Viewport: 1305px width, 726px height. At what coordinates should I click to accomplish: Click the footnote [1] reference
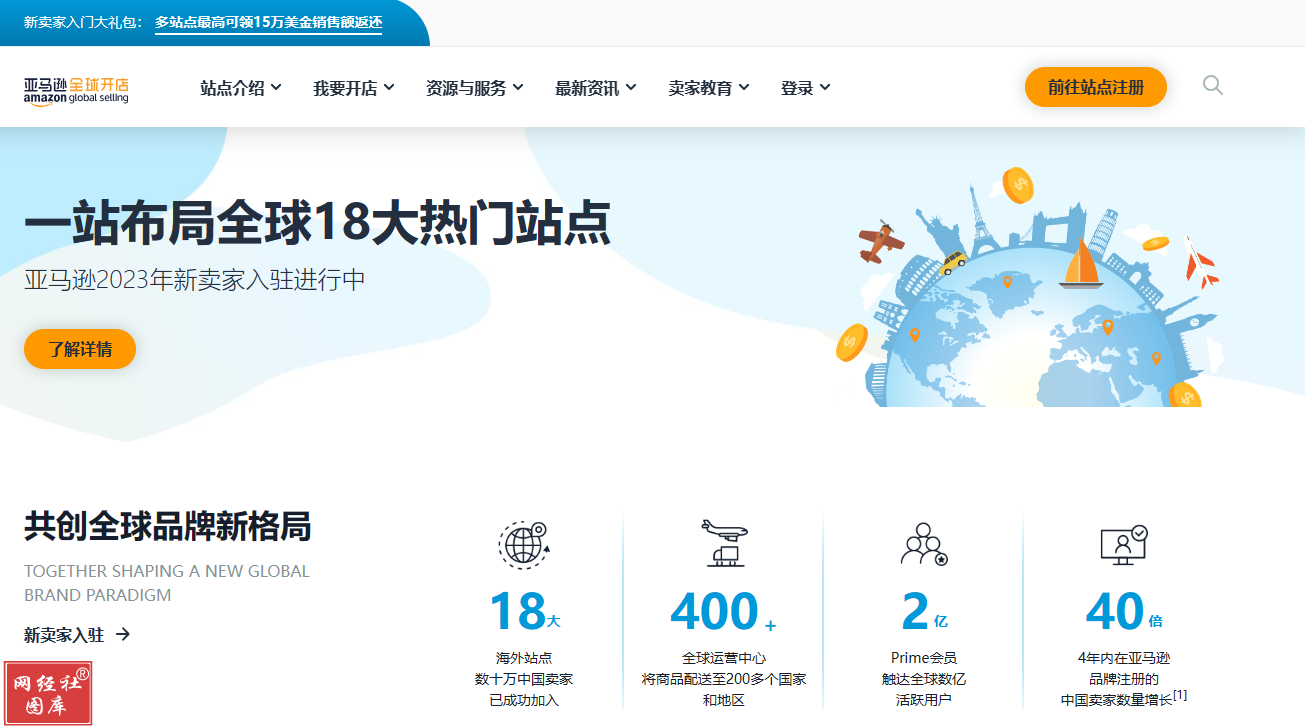(x=1180, y=695)
